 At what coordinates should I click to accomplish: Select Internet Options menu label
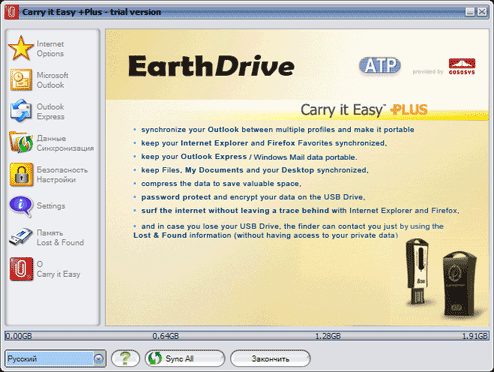[x=50, y=49]
